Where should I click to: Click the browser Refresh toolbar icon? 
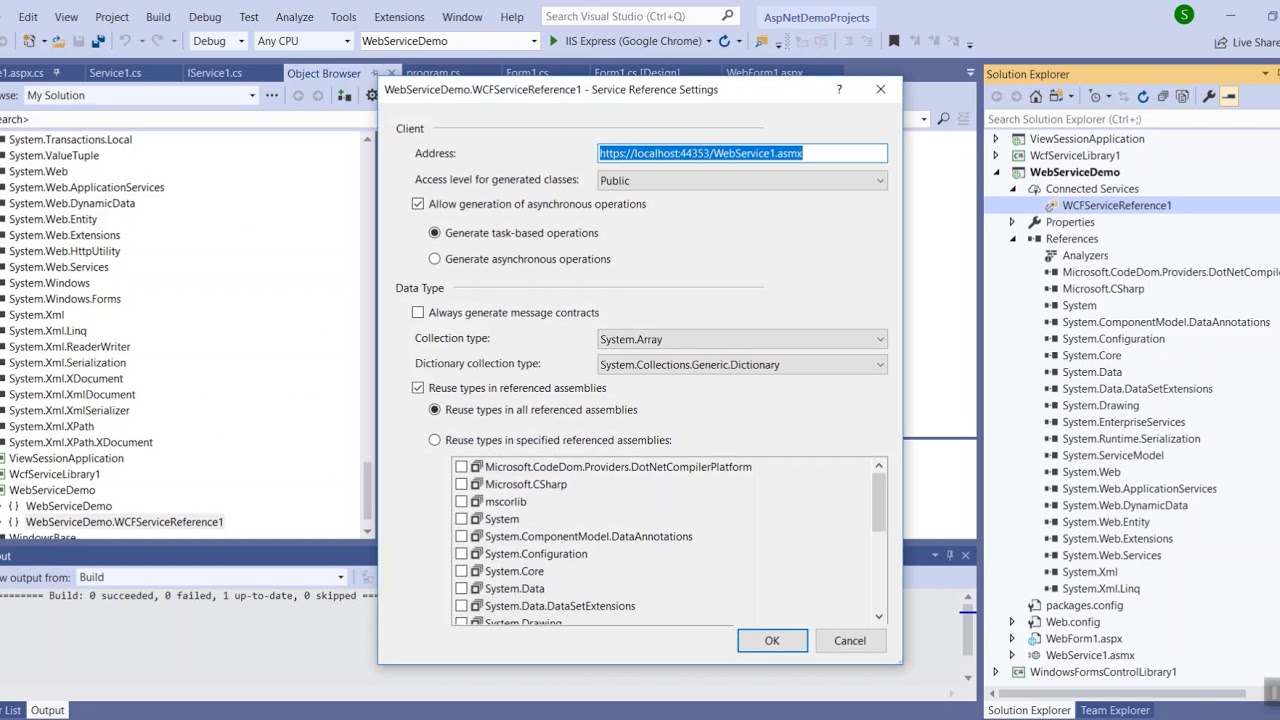(724, 41)
